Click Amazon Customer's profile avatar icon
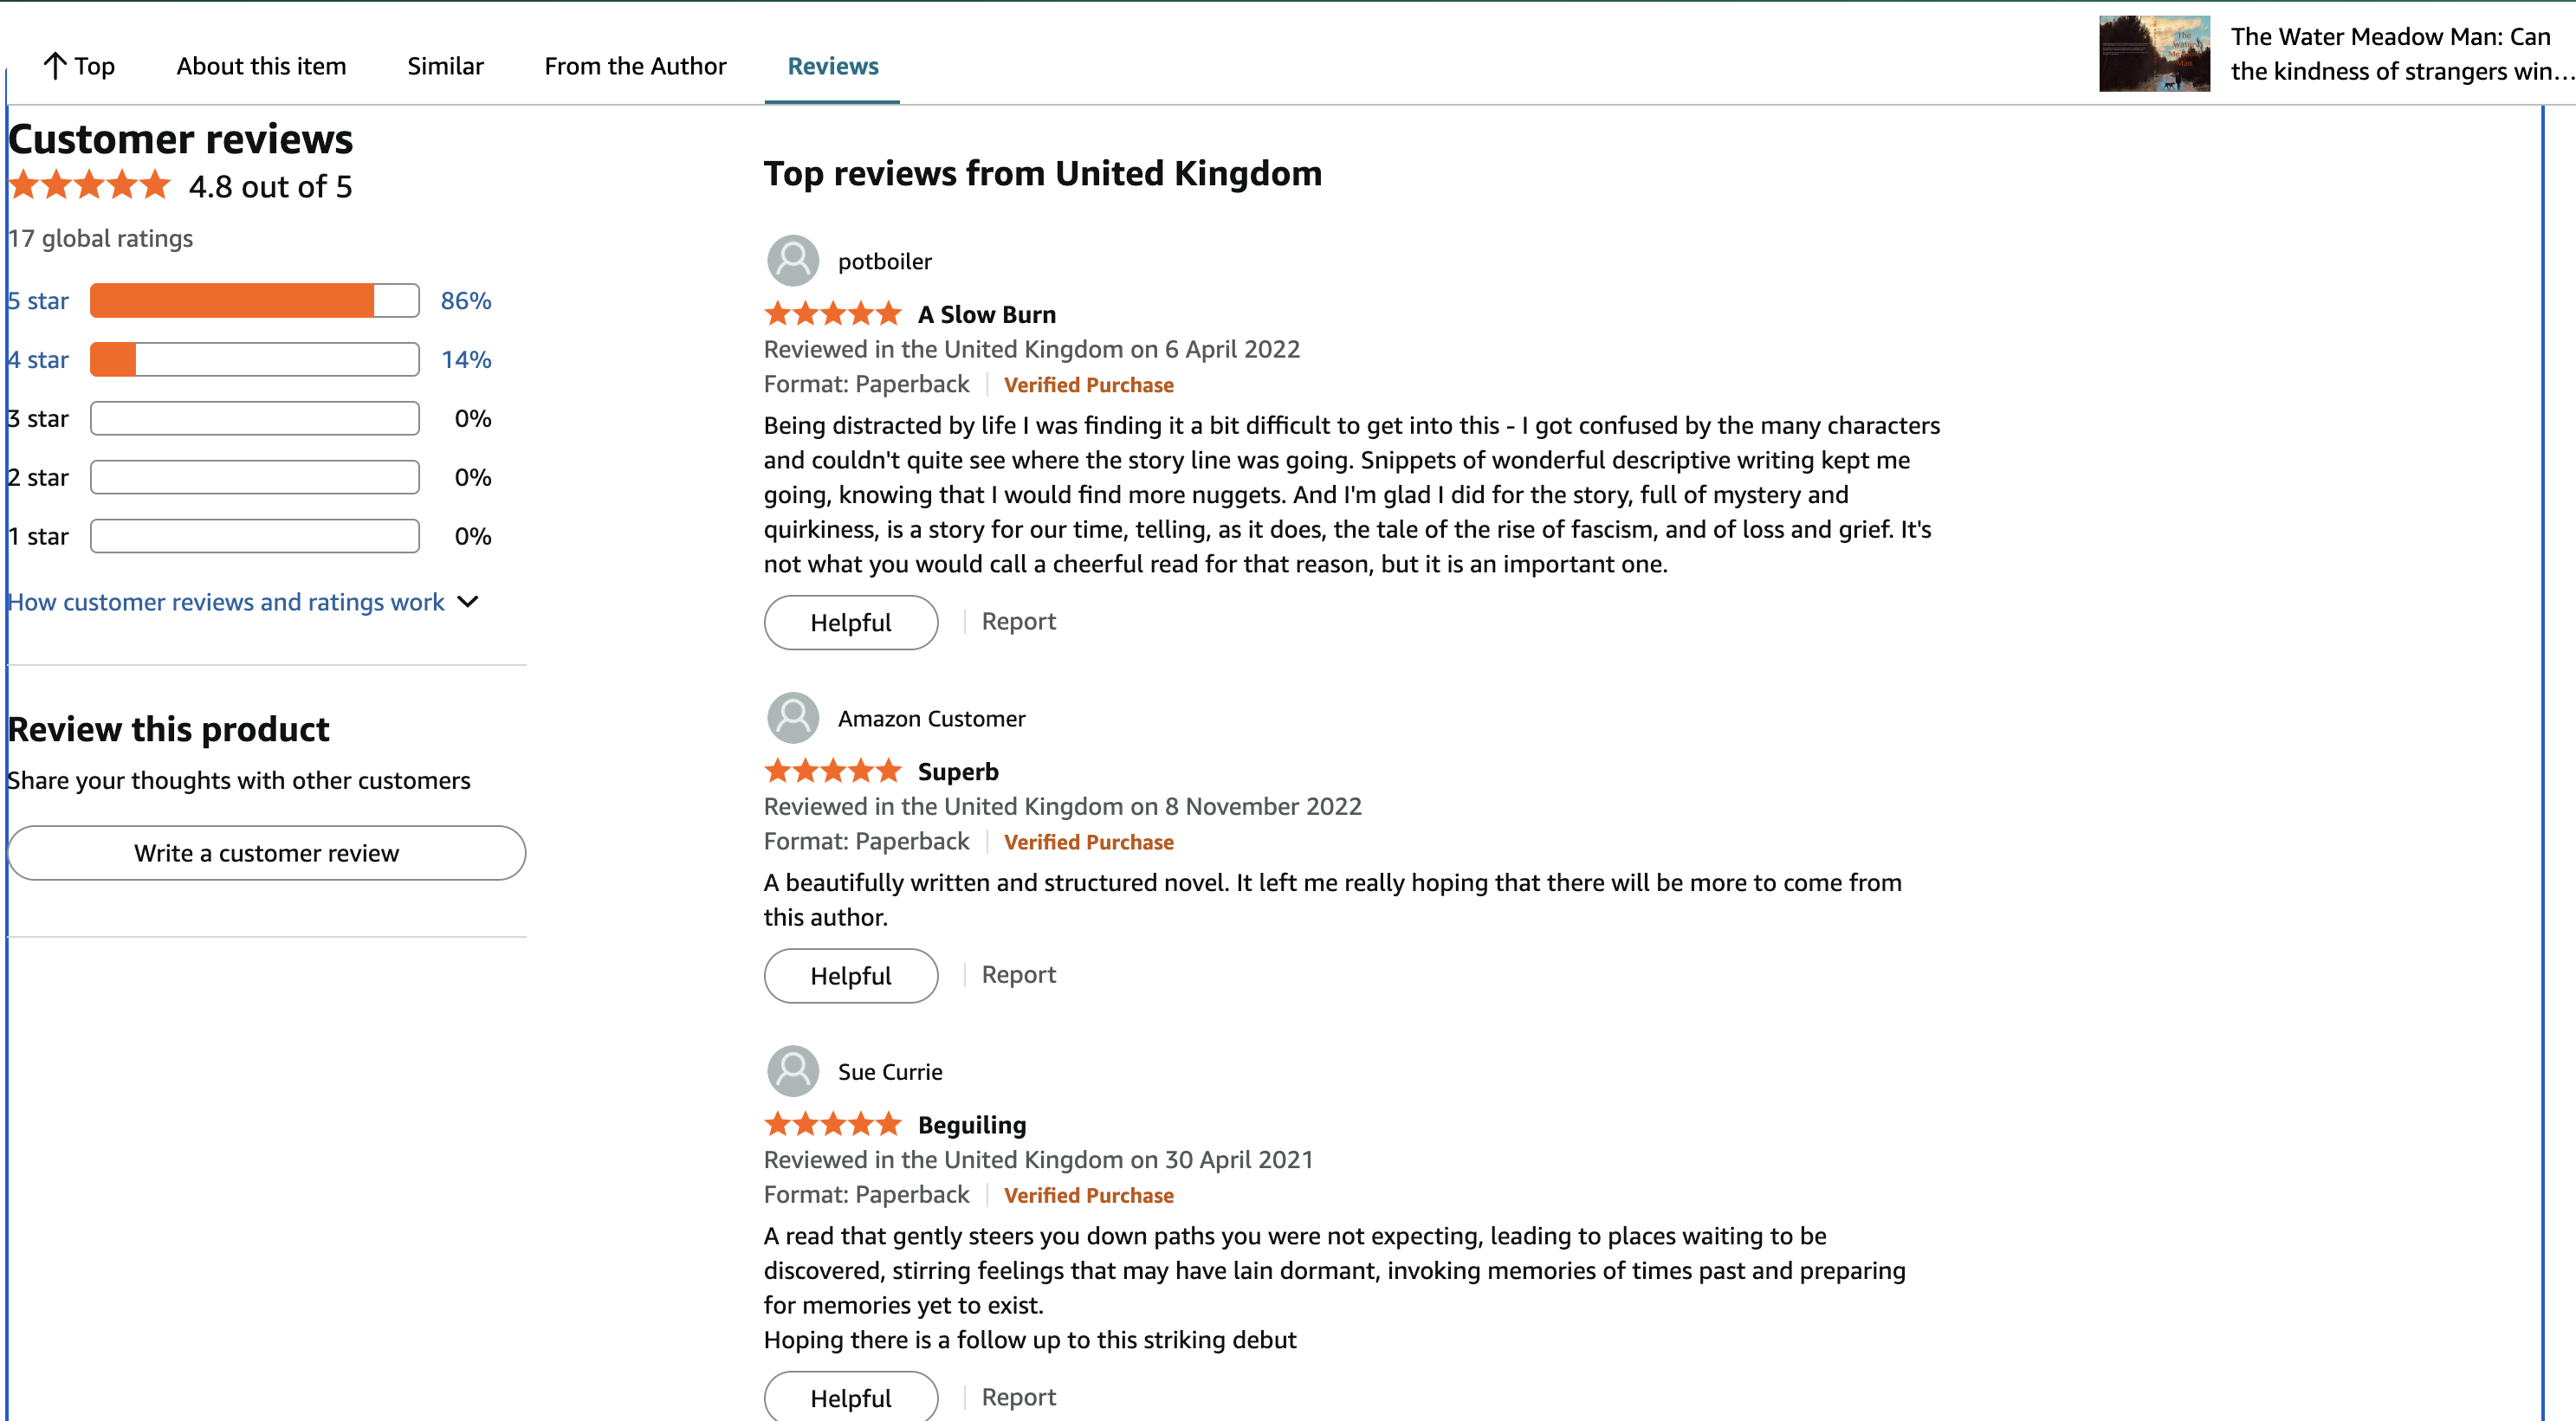Screen dimensions: 2576x1421 (x=792, y=718)
